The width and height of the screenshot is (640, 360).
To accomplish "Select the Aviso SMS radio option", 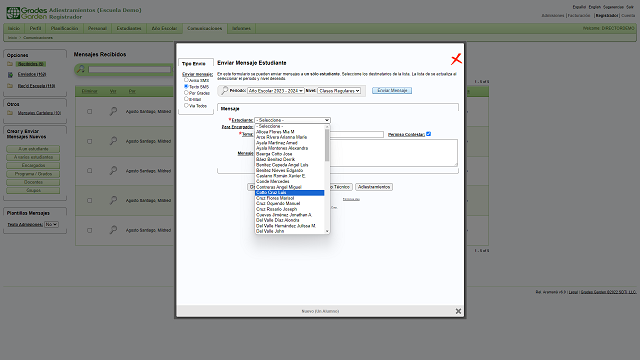I will [186, 80].
